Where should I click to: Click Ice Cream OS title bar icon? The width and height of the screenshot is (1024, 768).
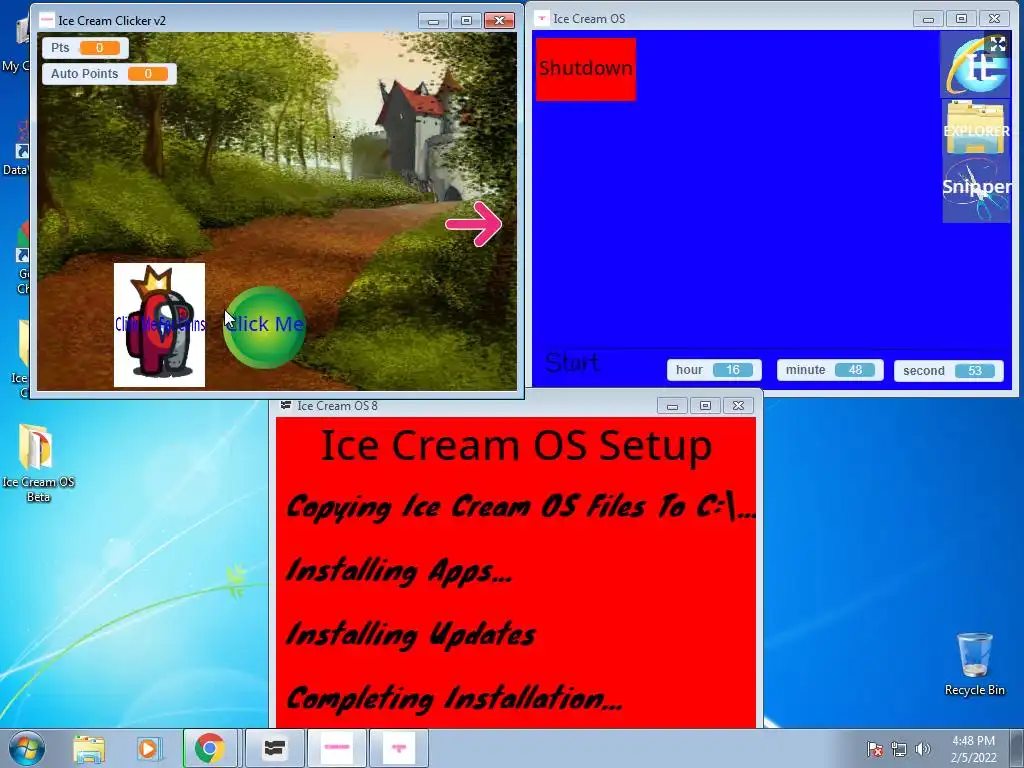pos(541,19)
